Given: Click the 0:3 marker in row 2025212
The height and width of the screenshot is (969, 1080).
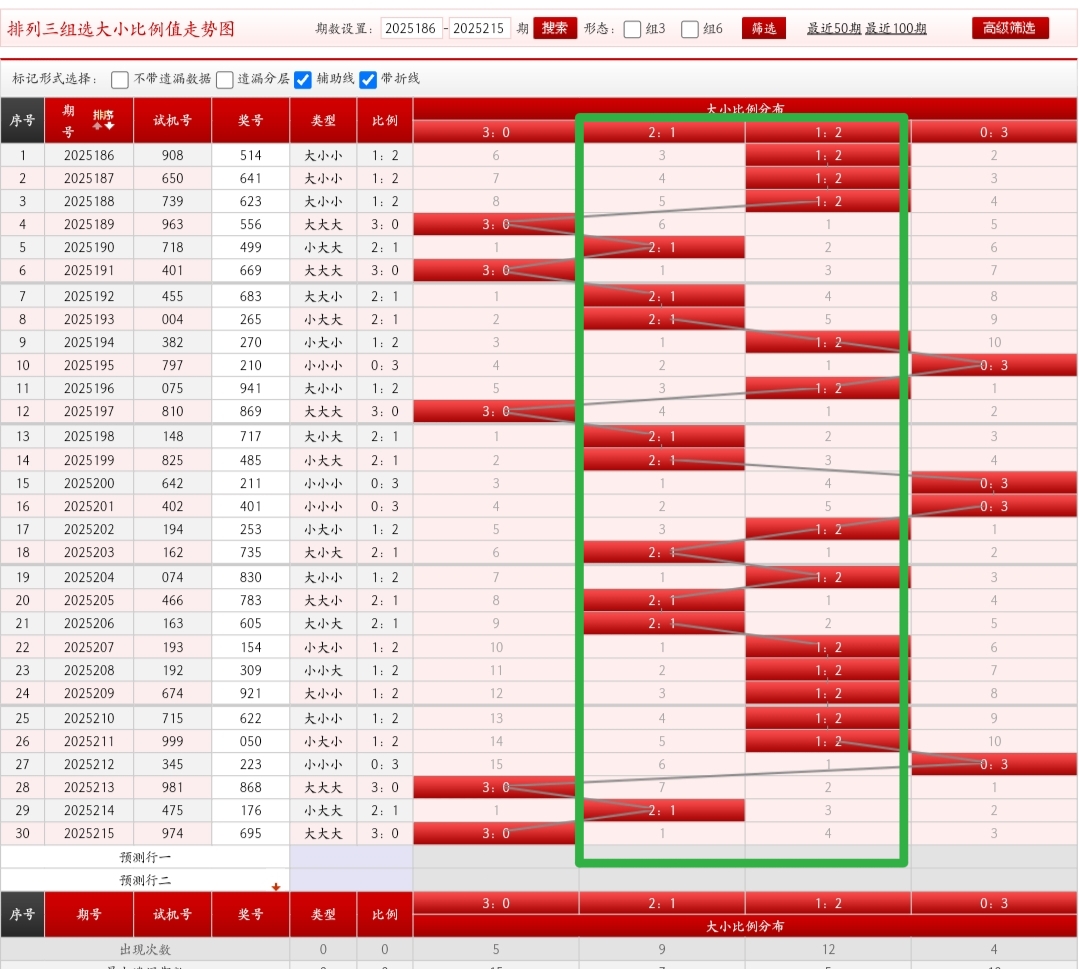Looking at the screenshot, I should pyautogui.click(x=993, y=765).
